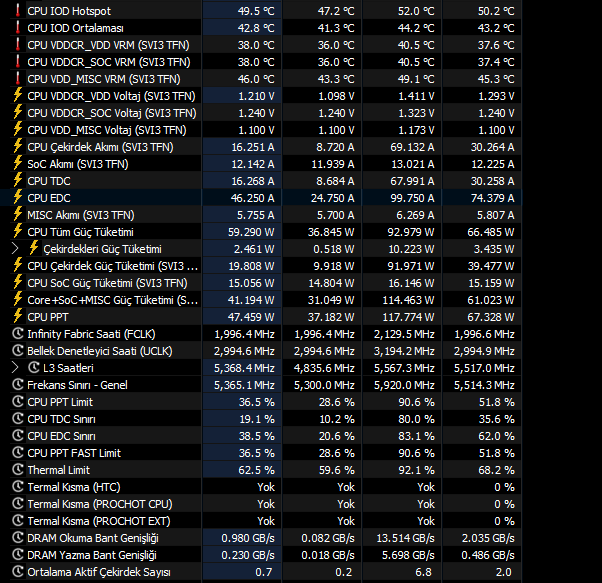The image size is (602, 583).
Task: Click the 13.514 GB/s DRAM read maximum value
Action: pyautogui.click(x=405, y=538)
